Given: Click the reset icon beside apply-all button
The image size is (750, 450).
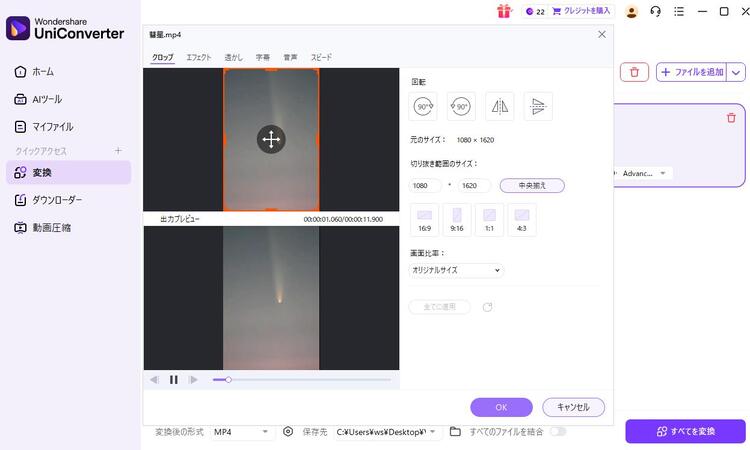Looking at the screenshot, I should [x=487, y=307].
